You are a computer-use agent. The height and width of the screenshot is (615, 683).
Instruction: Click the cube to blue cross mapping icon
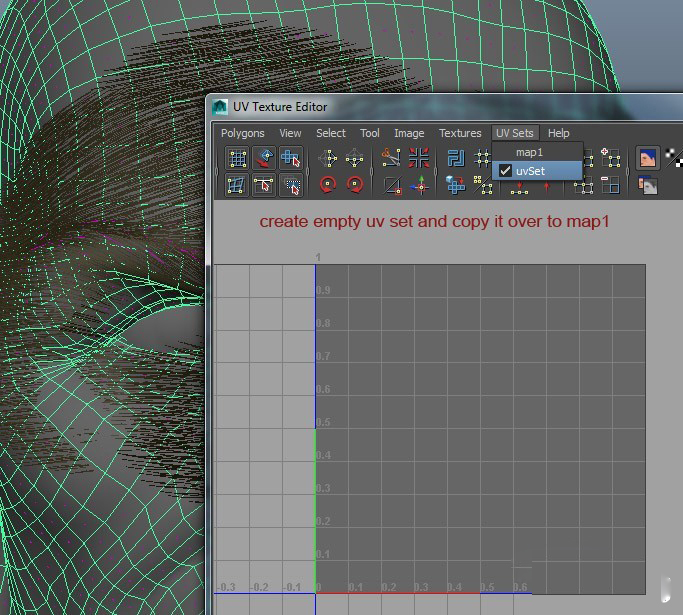coord(456,185)
